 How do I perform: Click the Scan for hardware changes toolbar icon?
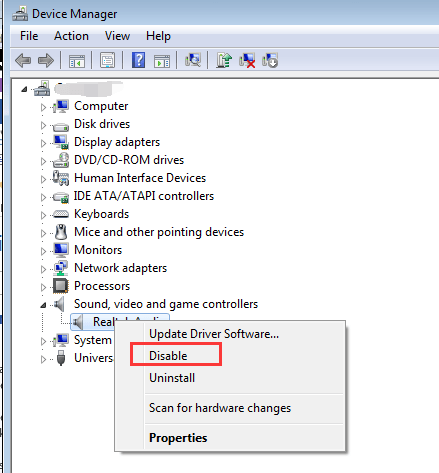point(193,60)
